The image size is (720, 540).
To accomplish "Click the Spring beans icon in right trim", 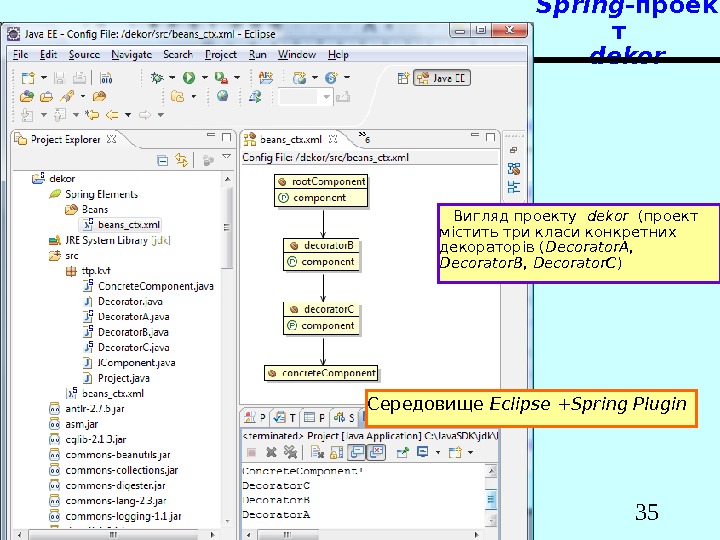I will click(514, 169).
